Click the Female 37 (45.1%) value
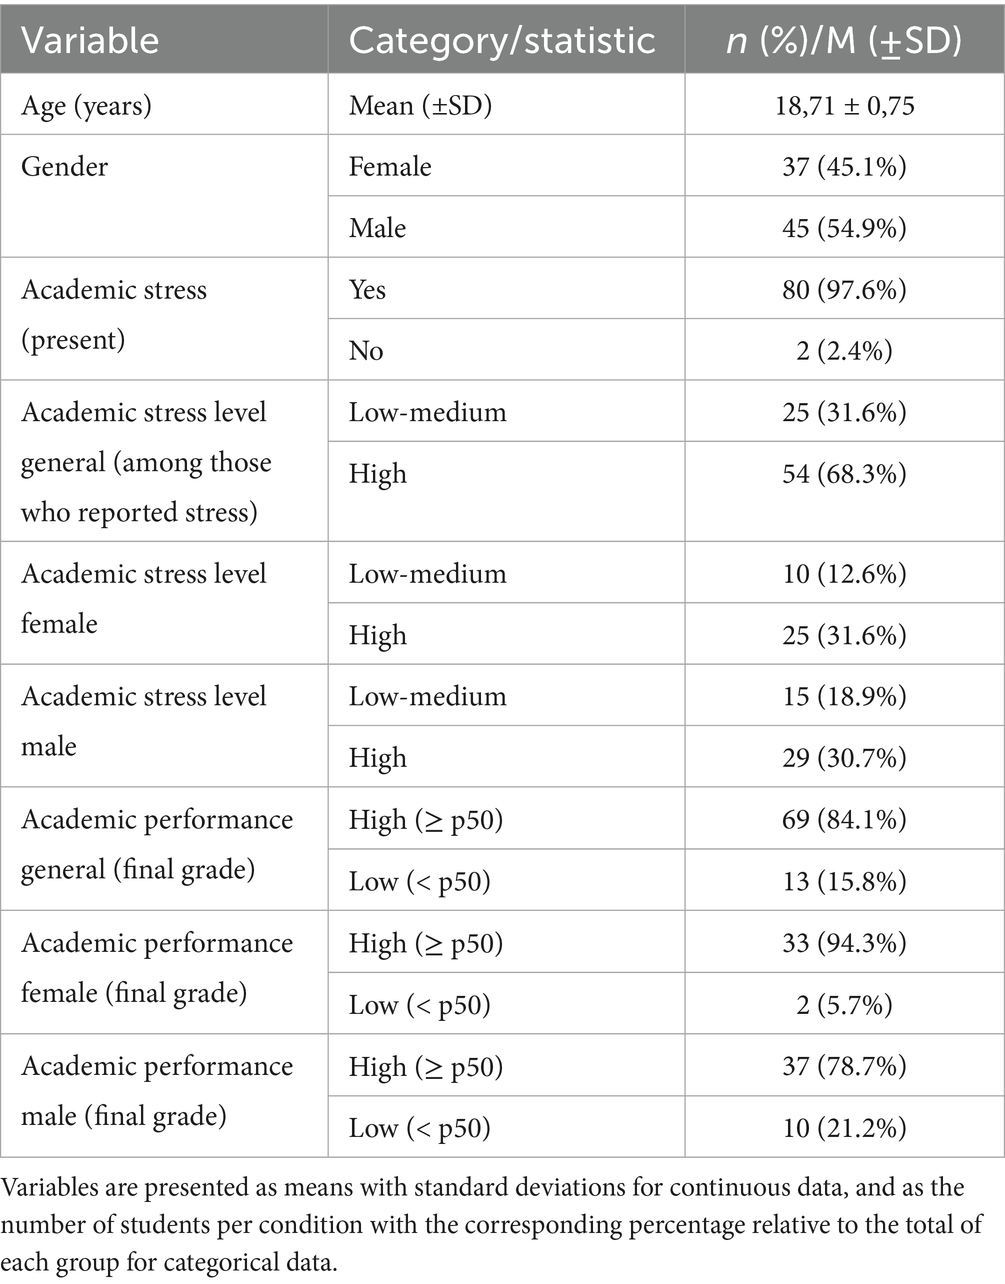The width and height of the screenshot is (1005, 1284). tap(844, 166)
